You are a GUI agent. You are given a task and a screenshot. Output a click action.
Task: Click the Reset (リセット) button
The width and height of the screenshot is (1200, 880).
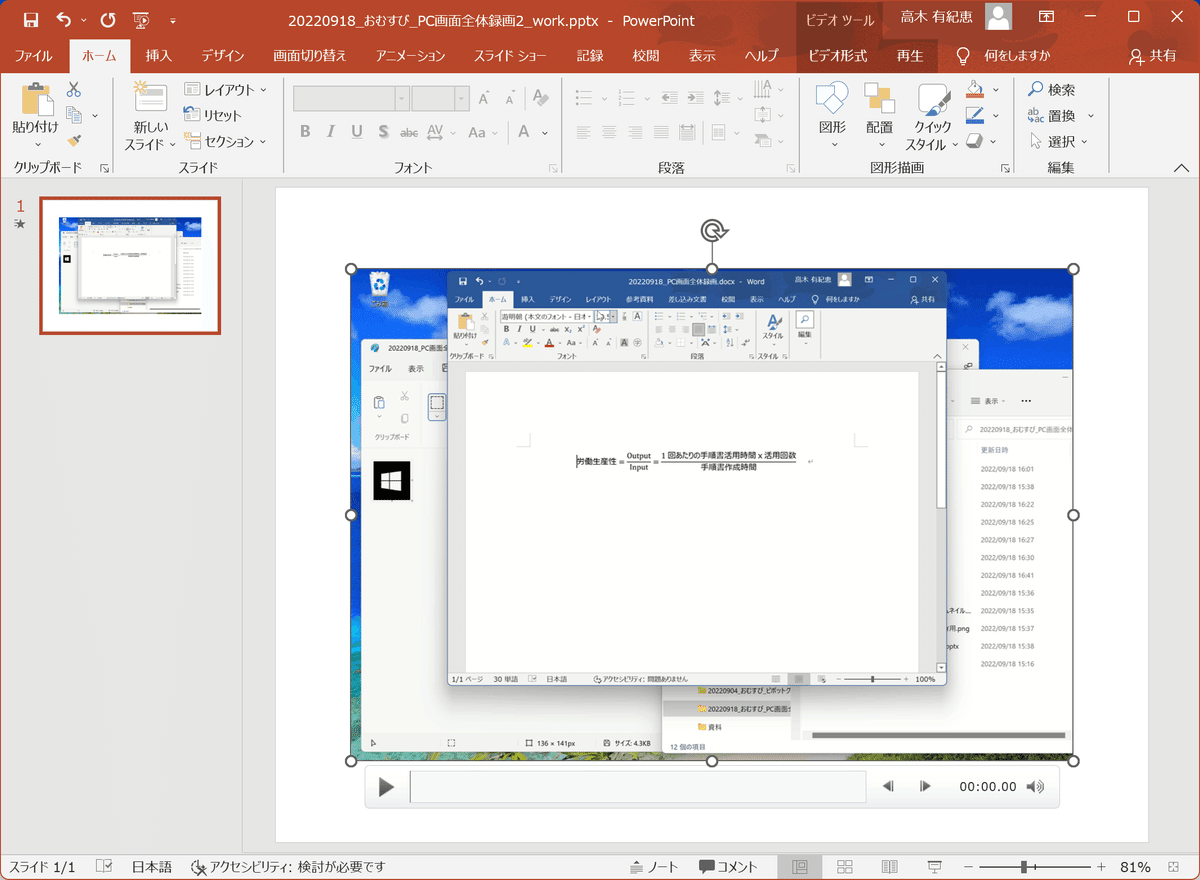tap(214, 116)
